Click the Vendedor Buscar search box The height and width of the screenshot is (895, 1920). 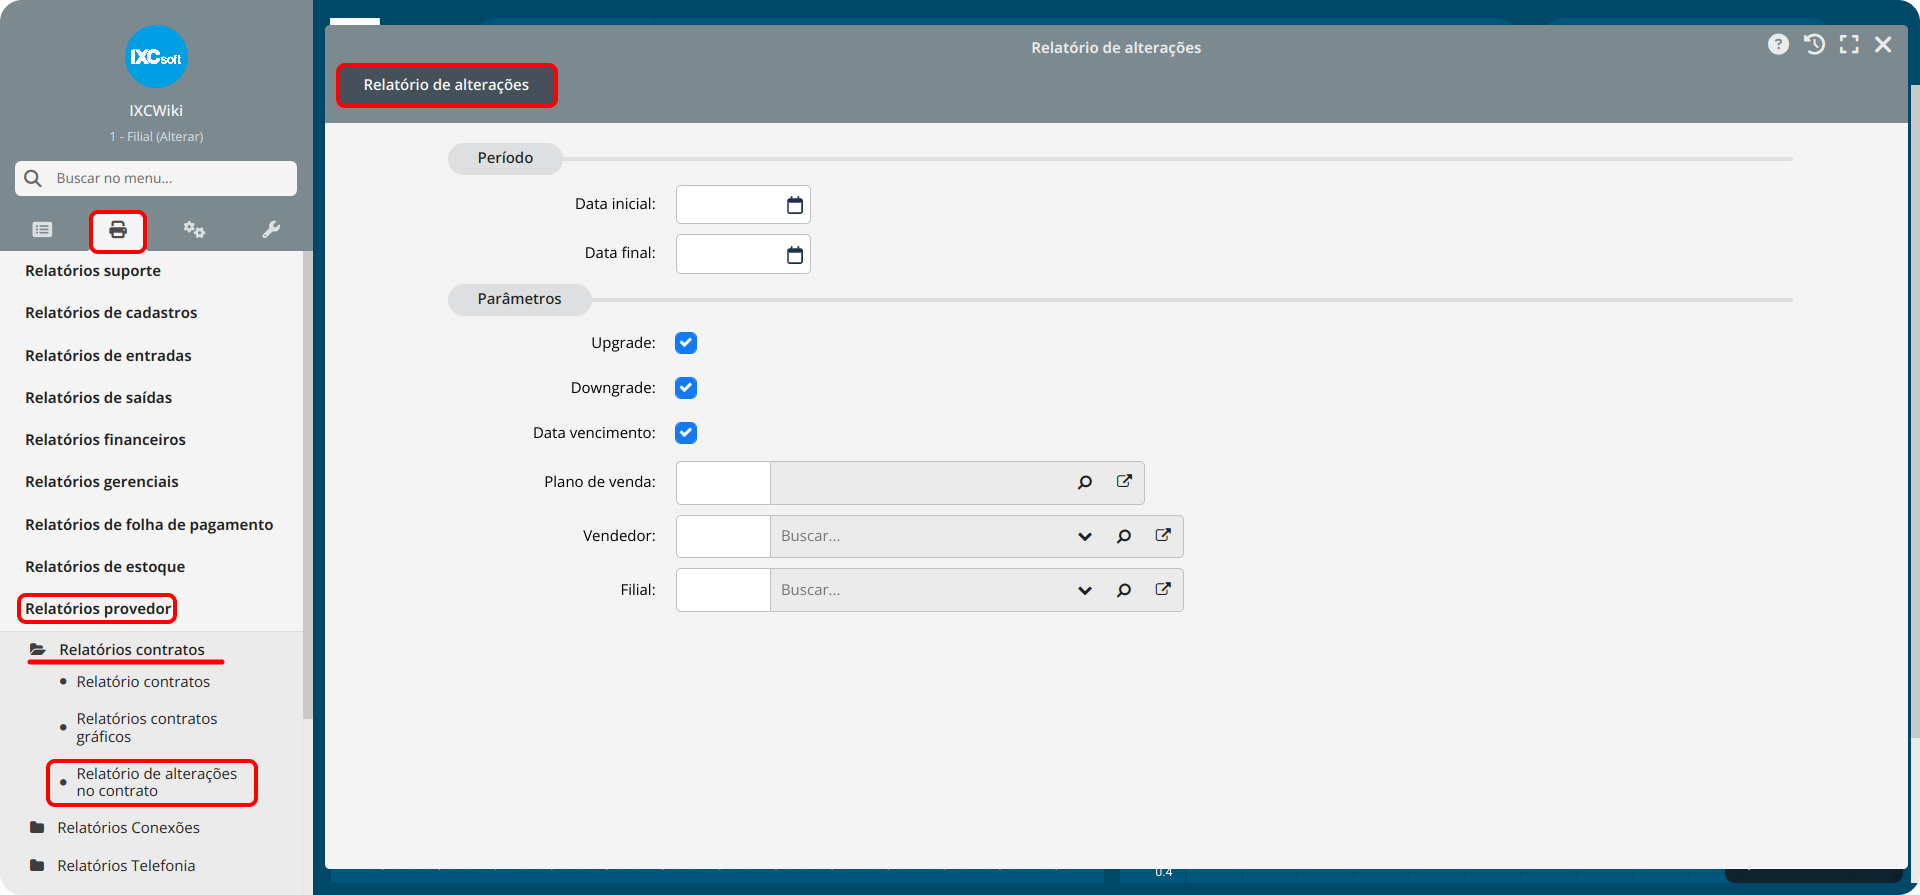click(920, 537)
